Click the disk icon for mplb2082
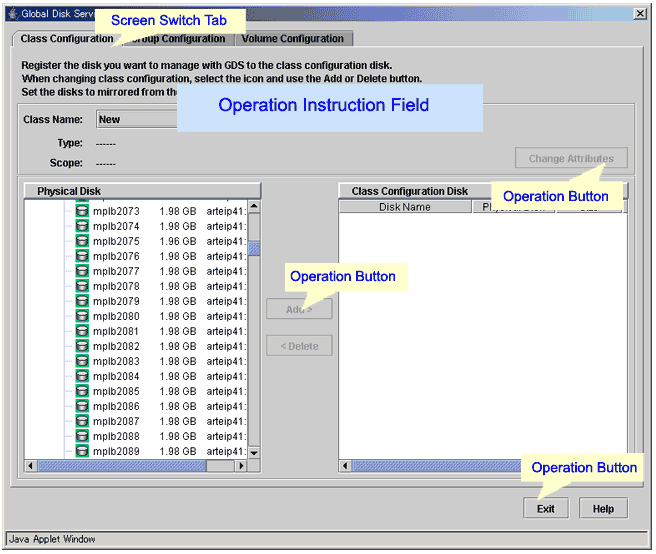Viewport: 656px width, 554px height. tap(82, 346)
